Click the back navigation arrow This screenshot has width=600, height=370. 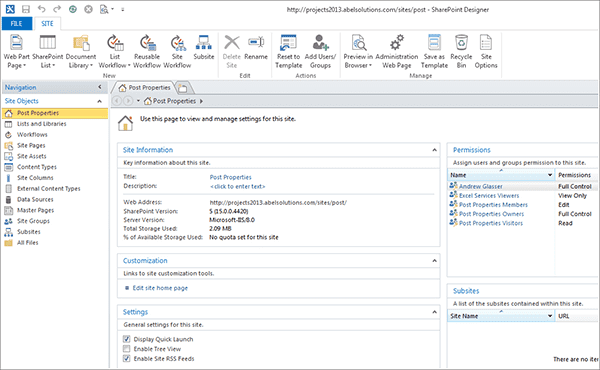tap(117, 101)
